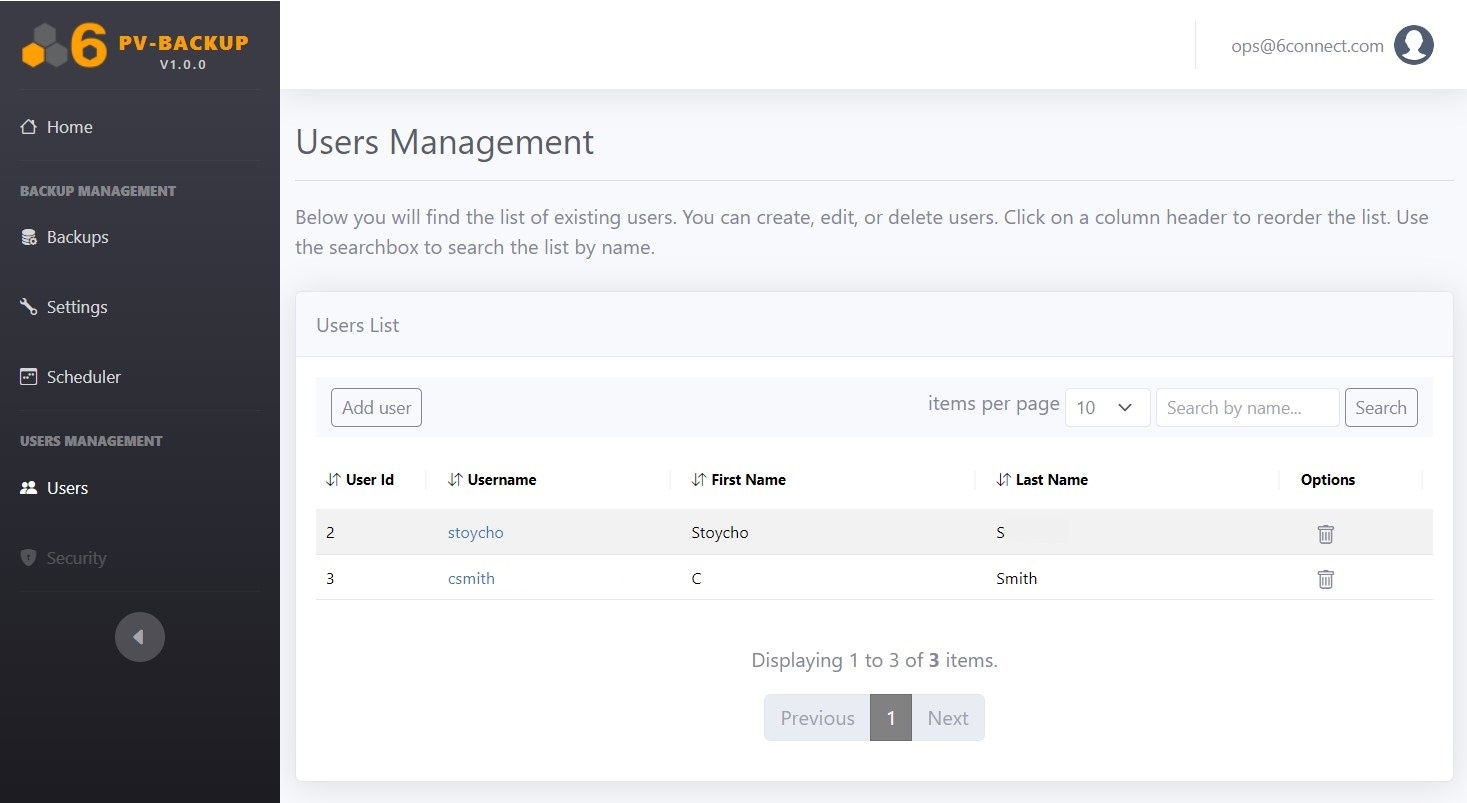The width and height of the screenshot is (1467, 803).
Task: Open the stoycho username link
Action: tap(475, 533)
